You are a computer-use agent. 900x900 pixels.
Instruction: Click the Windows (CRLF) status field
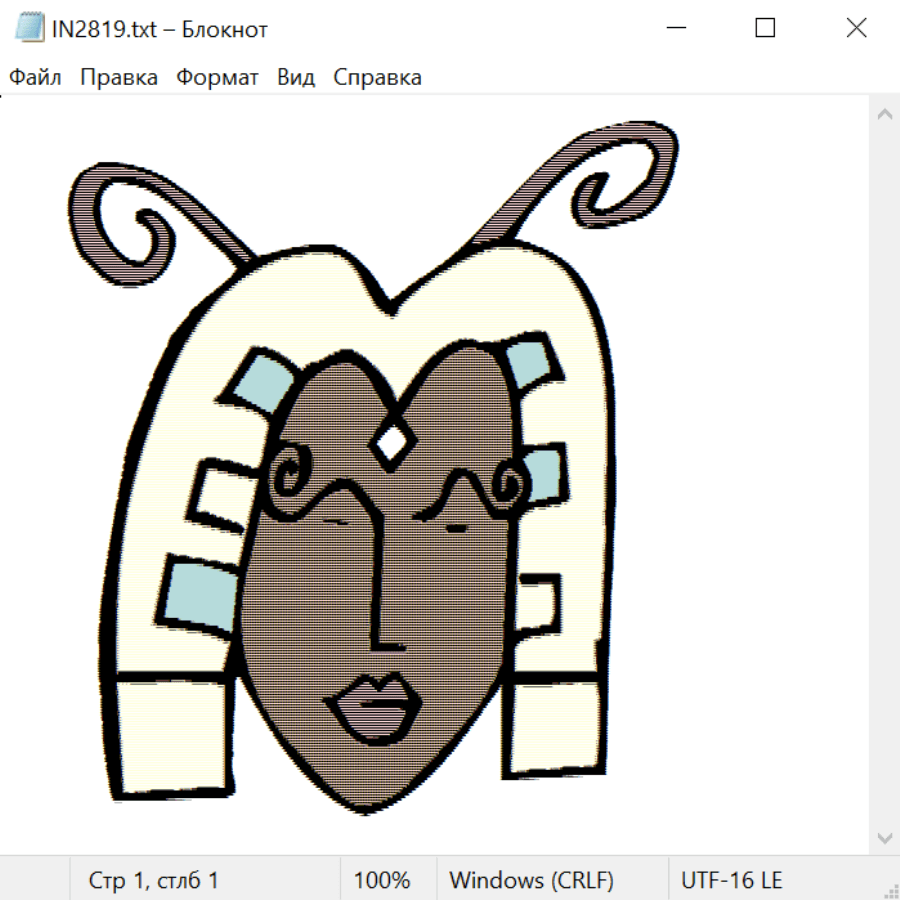point(531,881)
